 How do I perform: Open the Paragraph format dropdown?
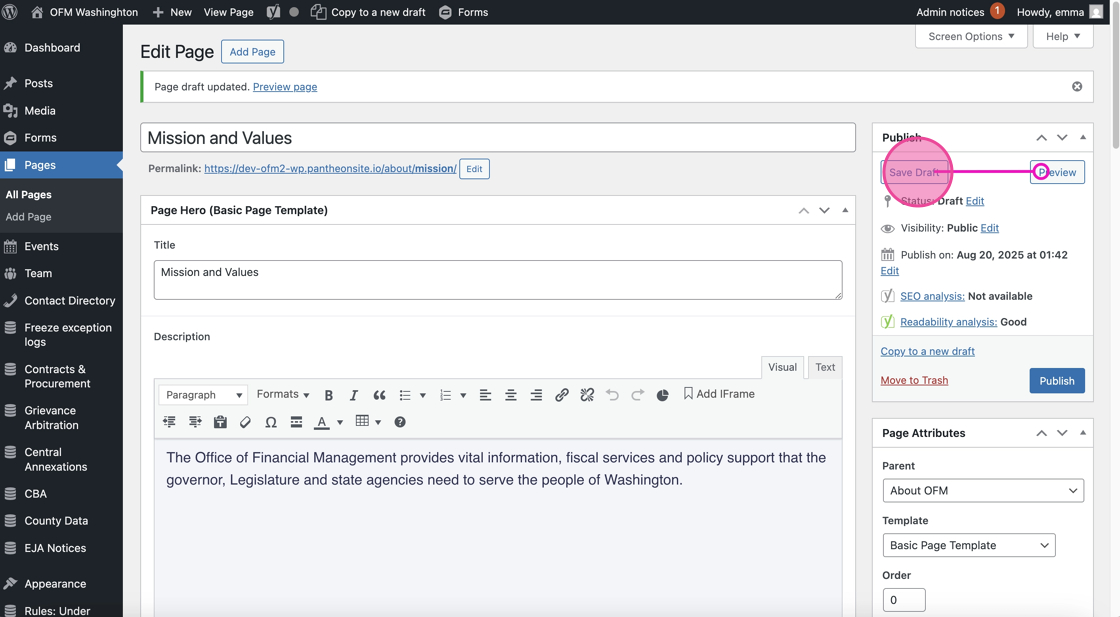coord(203,395)
